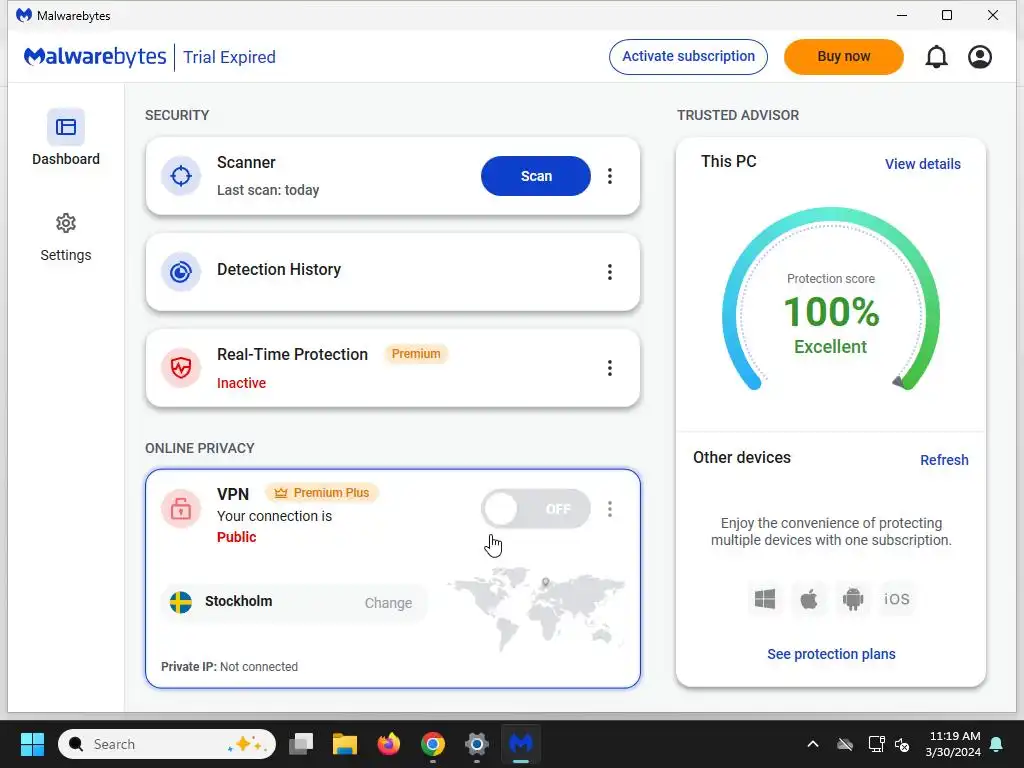Screen dimensions: 1024x768
Task: Click Scan button
Action: [536, 176]
